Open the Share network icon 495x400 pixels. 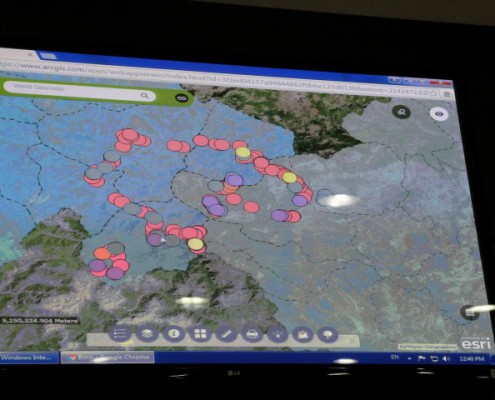[277, 334]
